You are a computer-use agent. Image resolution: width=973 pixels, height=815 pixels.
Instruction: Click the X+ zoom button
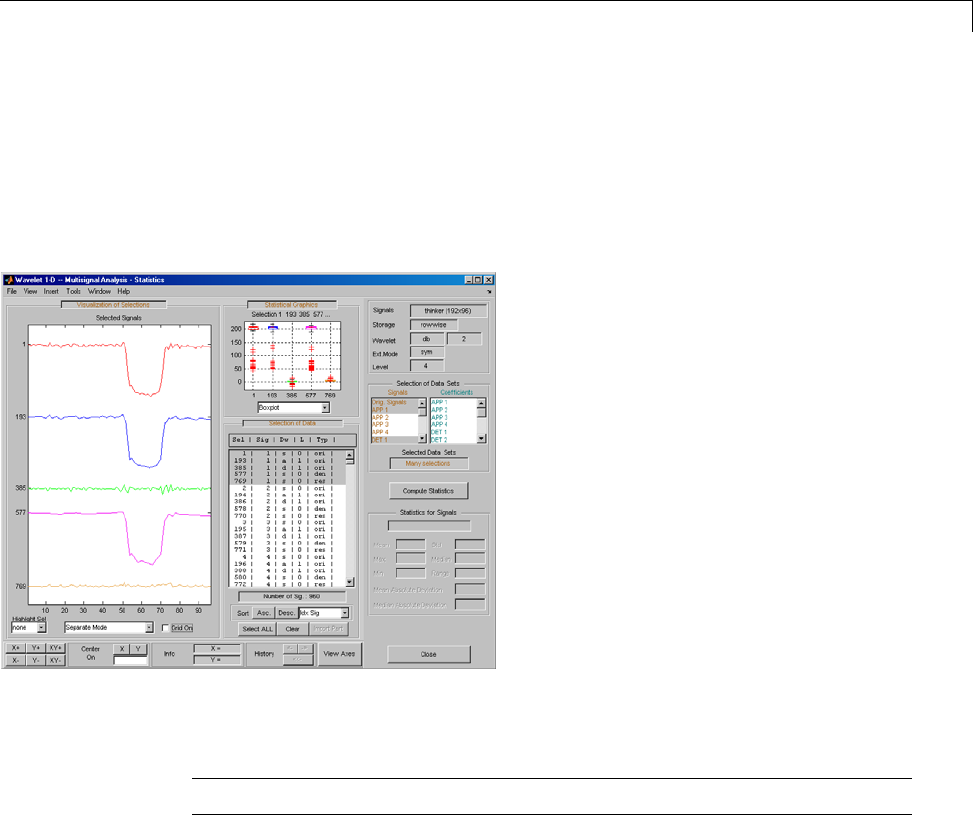[16, 648]
